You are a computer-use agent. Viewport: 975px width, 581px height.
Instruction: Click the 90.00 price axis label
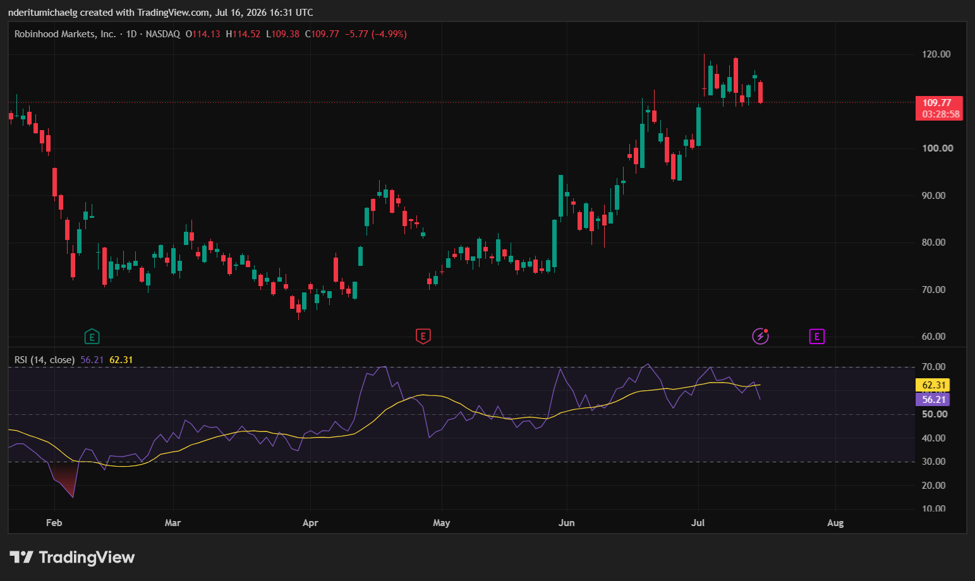[x=933, y=195]
